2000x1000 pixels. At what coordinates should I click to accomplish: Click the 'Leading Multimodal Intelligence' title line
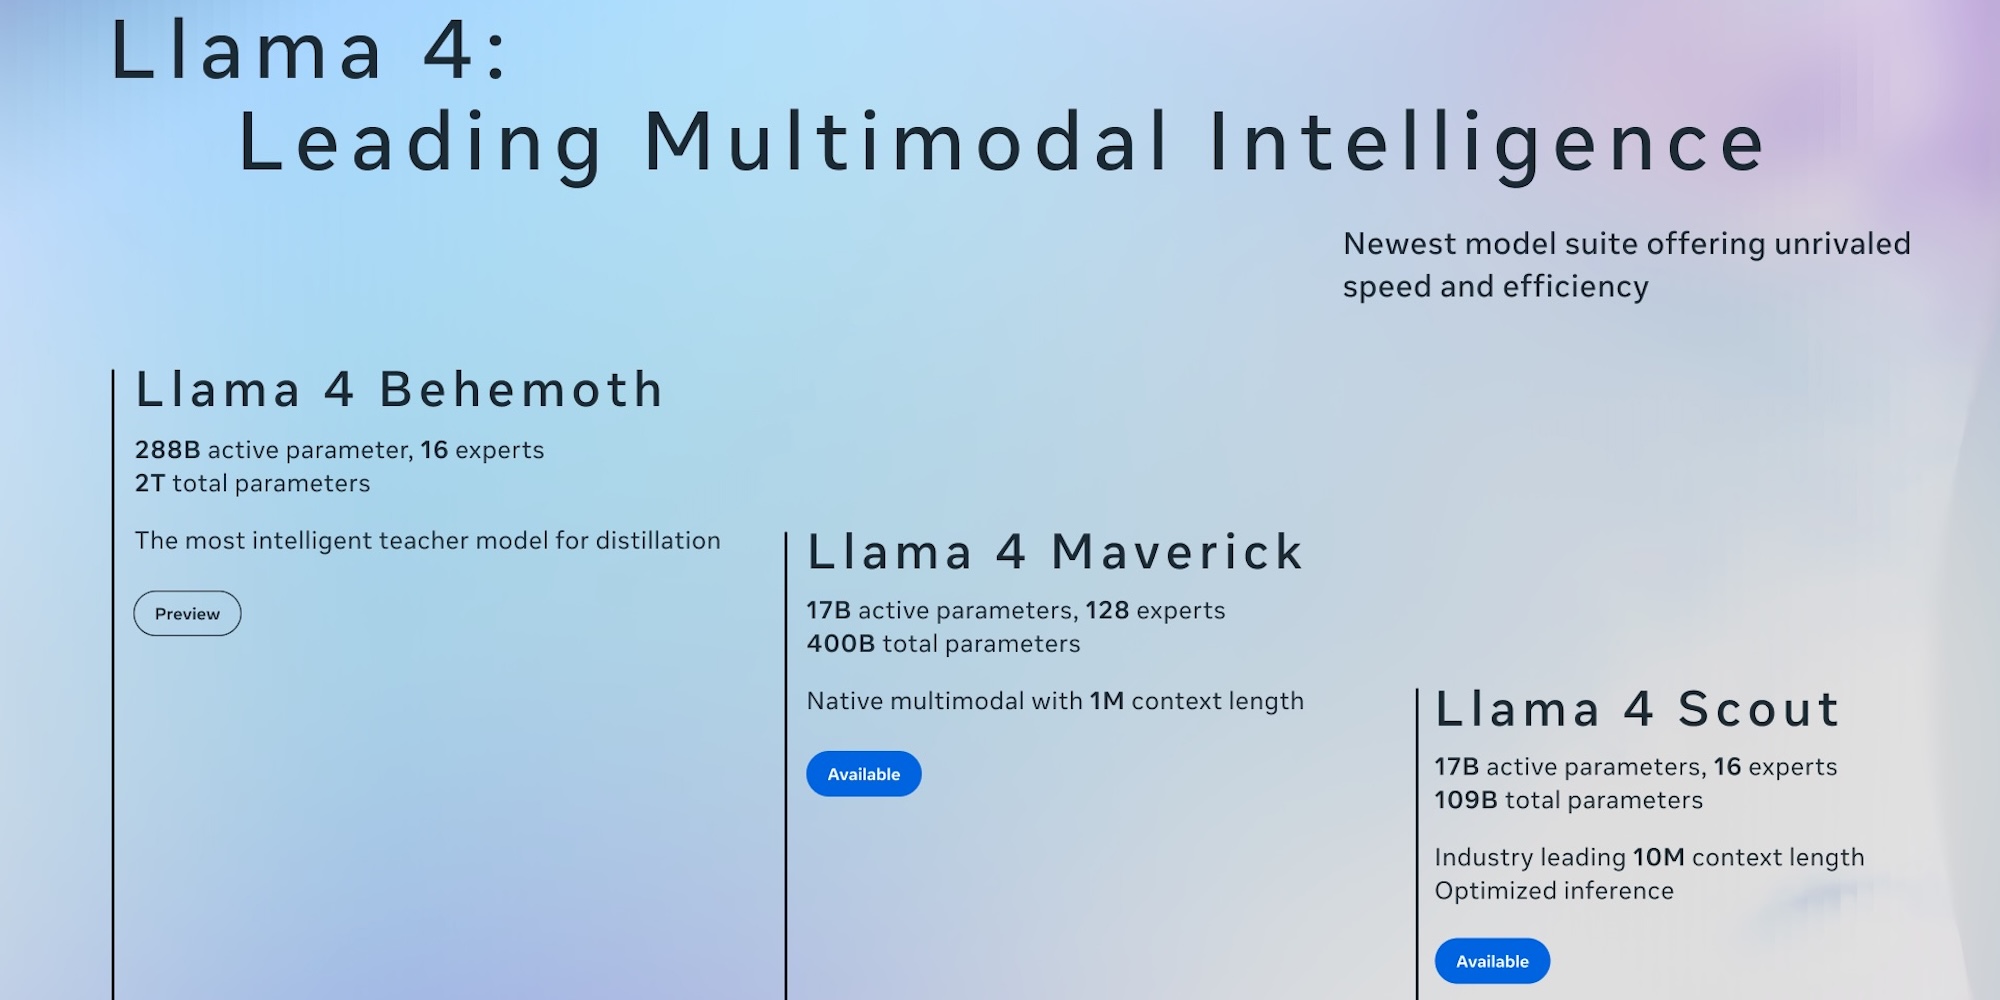point(1002,145)
